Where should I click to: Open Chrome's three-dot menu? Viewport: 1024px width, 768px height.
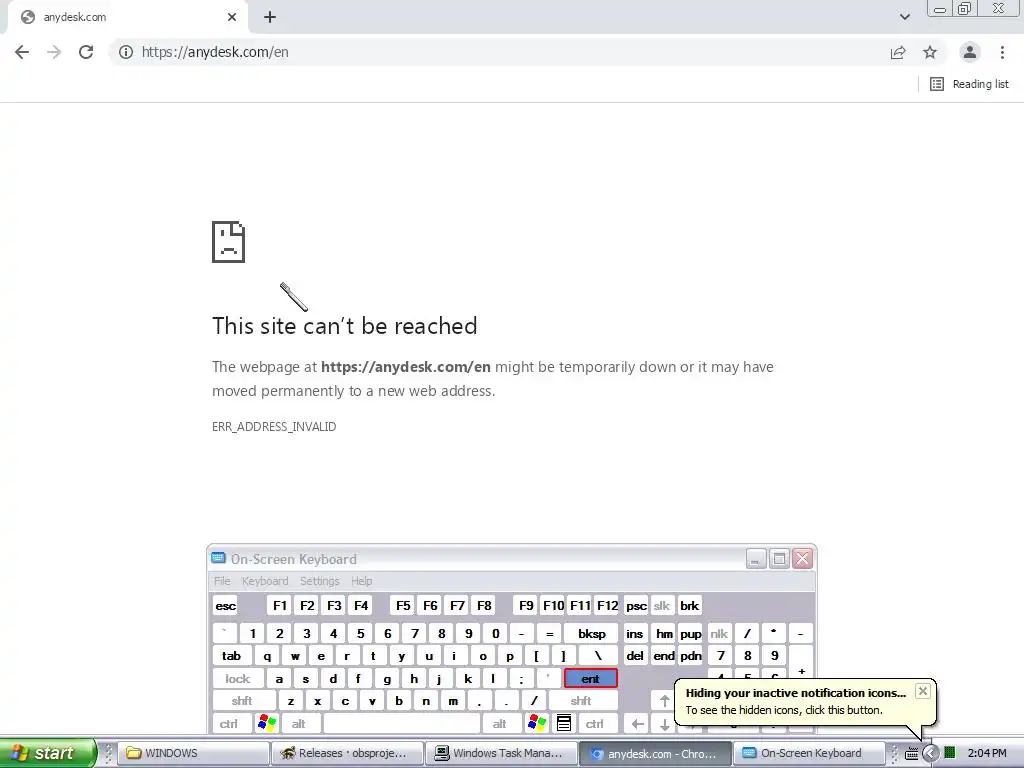point(1002,52)
